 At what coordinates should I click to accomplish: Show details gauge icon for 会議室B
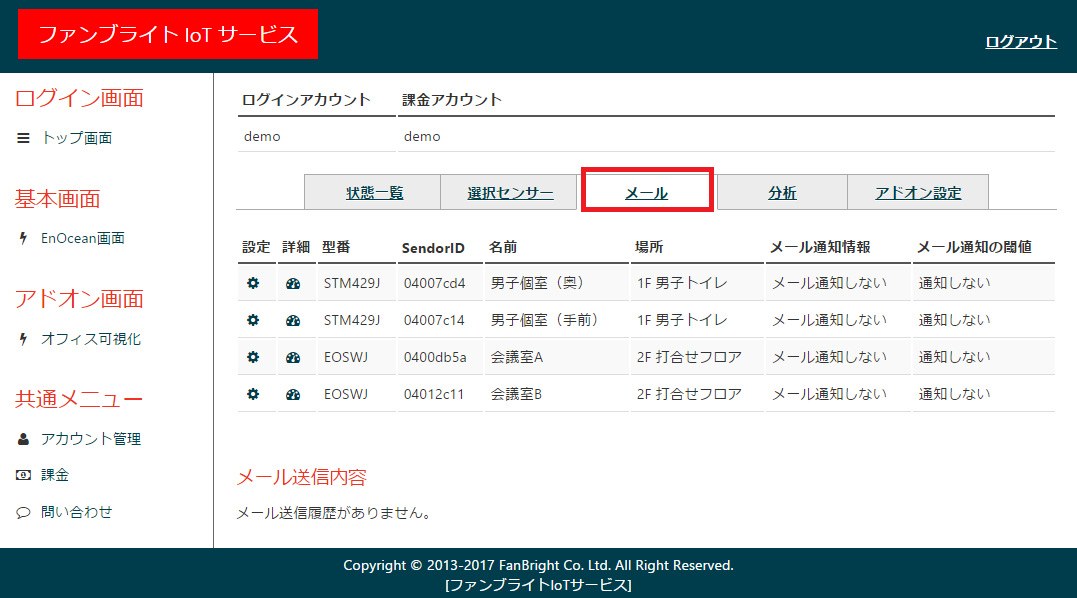293,394
